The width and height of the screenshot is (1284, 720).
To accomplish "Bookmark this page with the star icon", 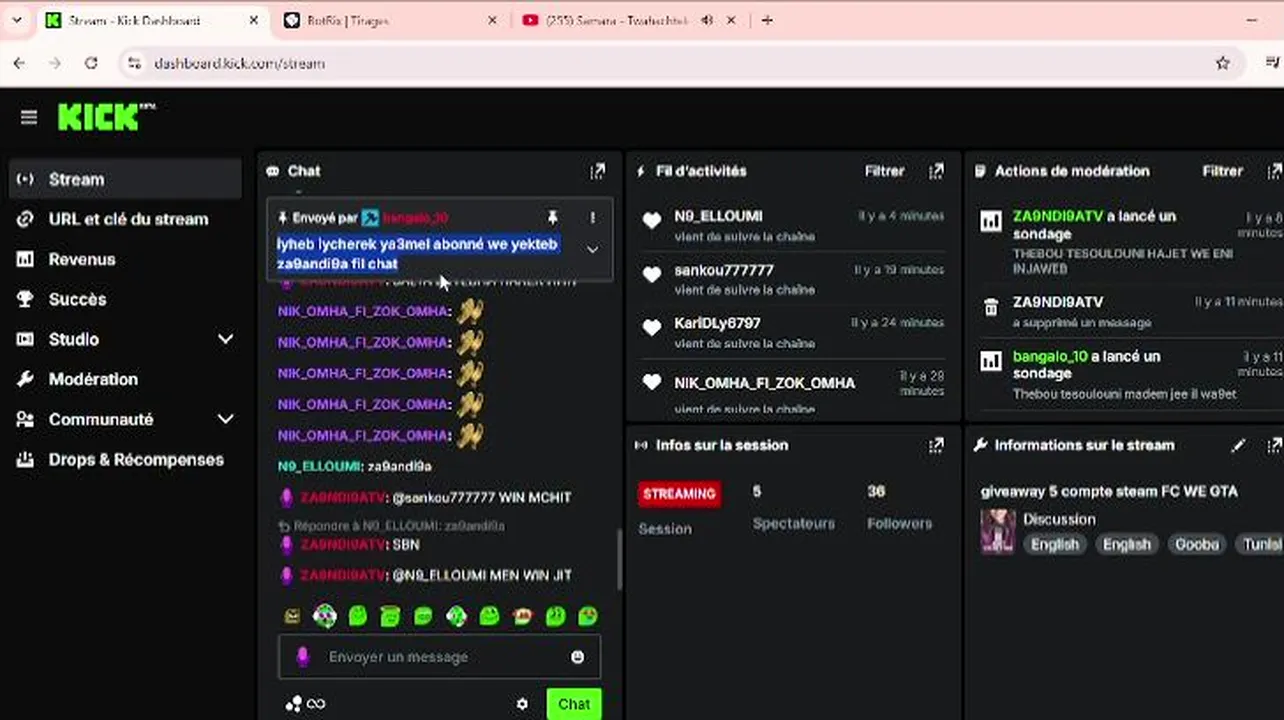I will pos(1222,63).
